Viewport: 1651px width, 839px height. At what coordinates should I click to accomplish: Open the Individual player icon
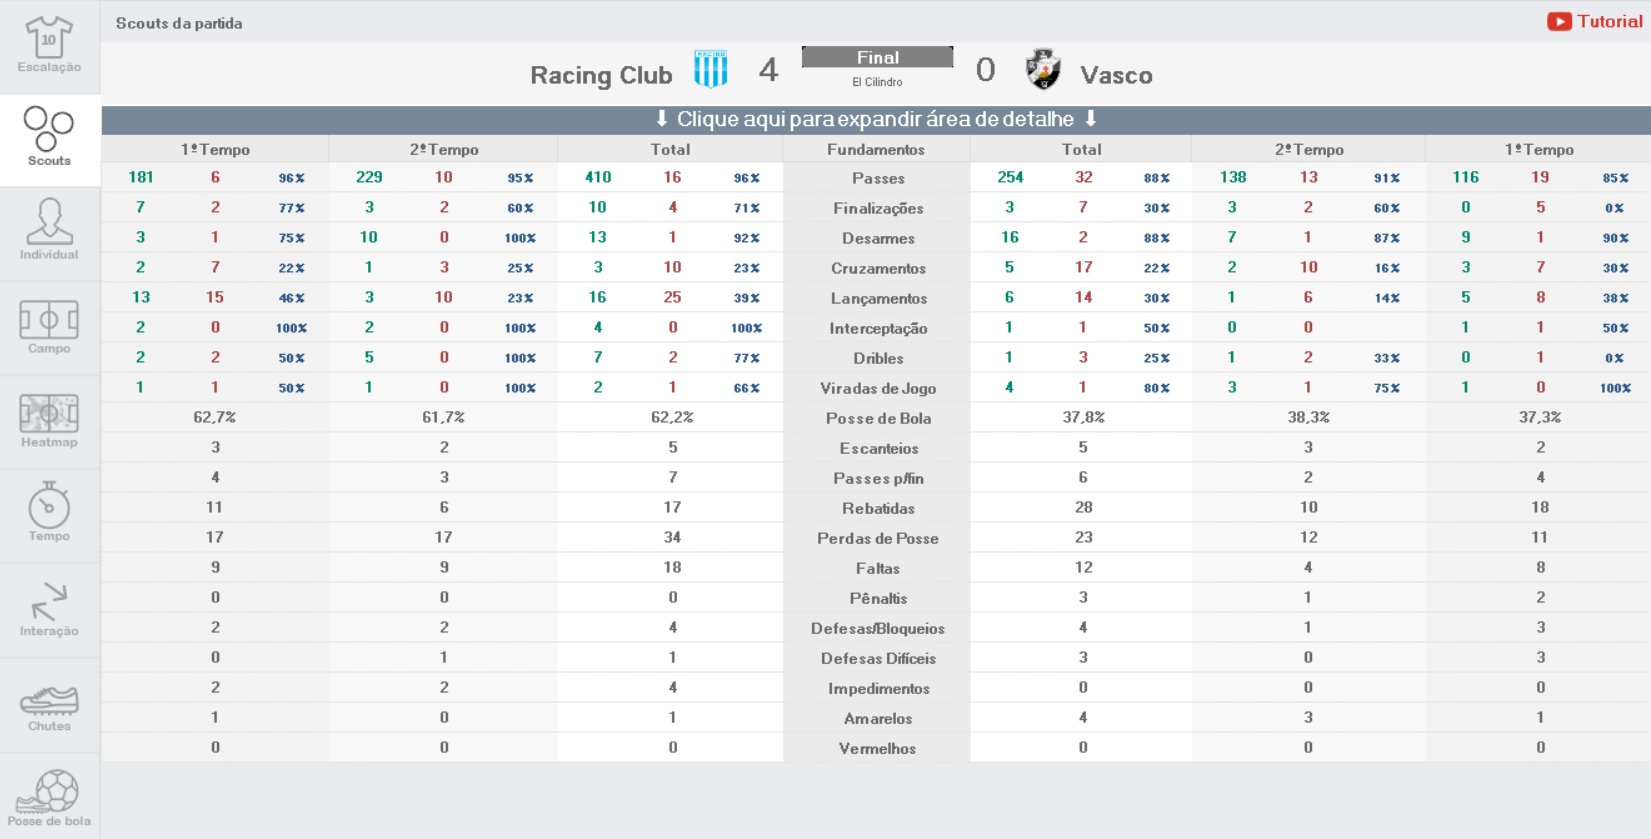[x=49, y=223]
